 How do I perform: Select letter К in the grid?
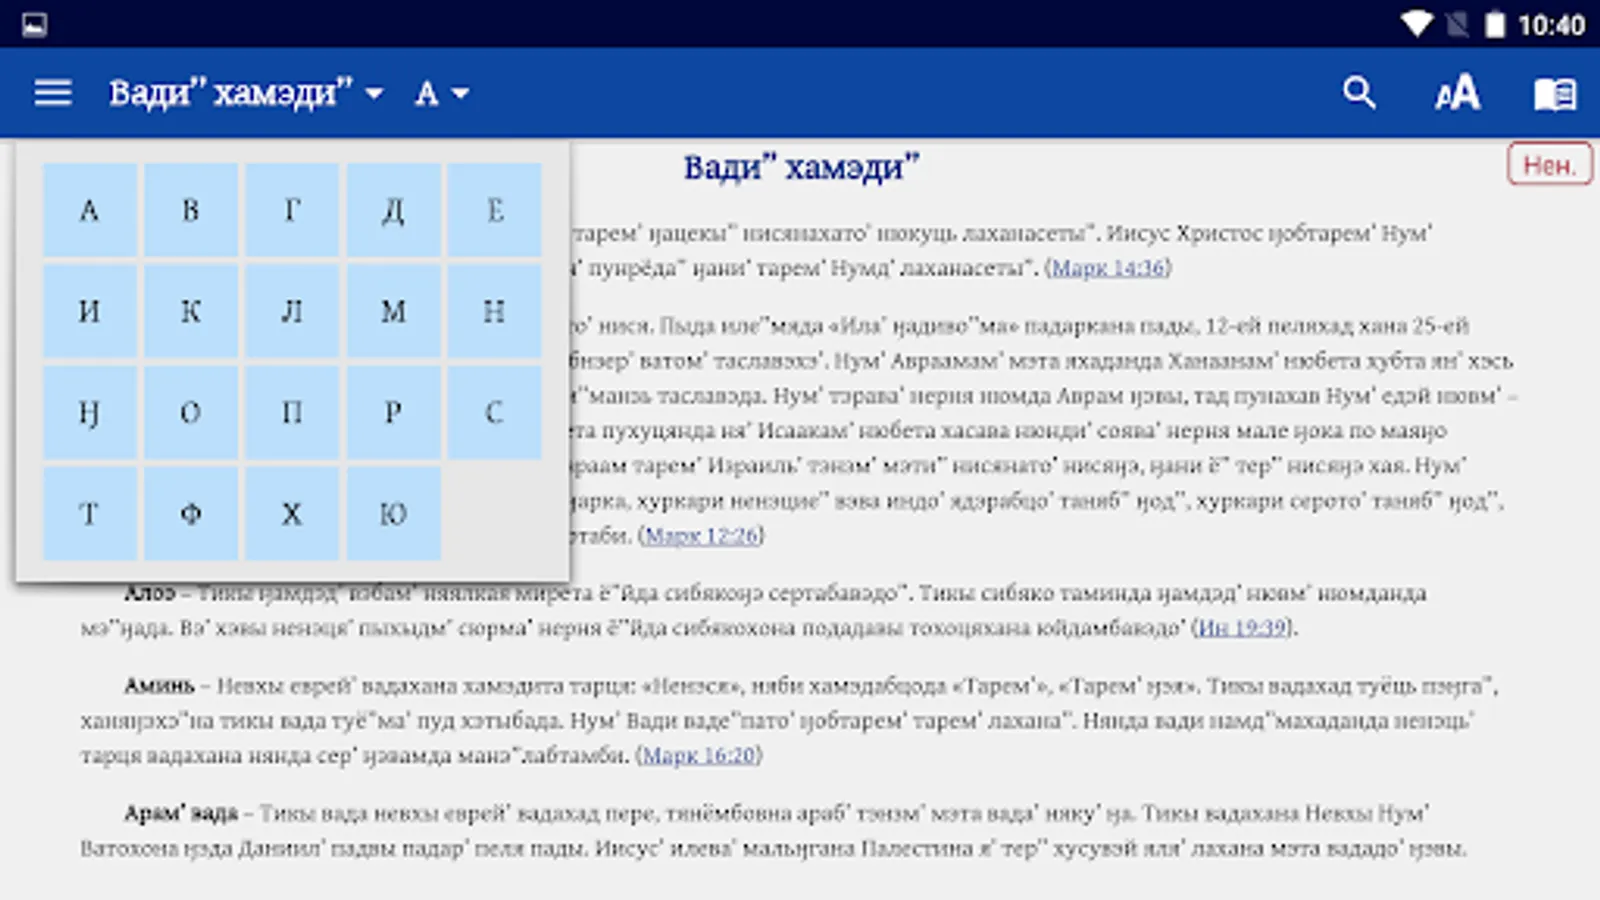(191, 311)
